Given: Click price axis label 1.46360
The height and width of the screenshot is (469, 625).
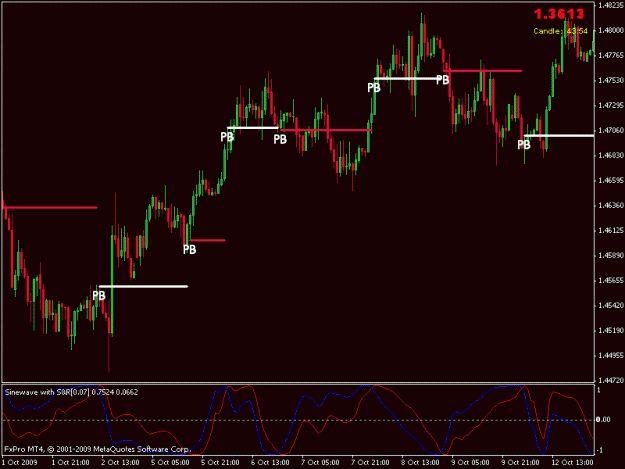Looking at the screenshot, I should click(611, 206).
